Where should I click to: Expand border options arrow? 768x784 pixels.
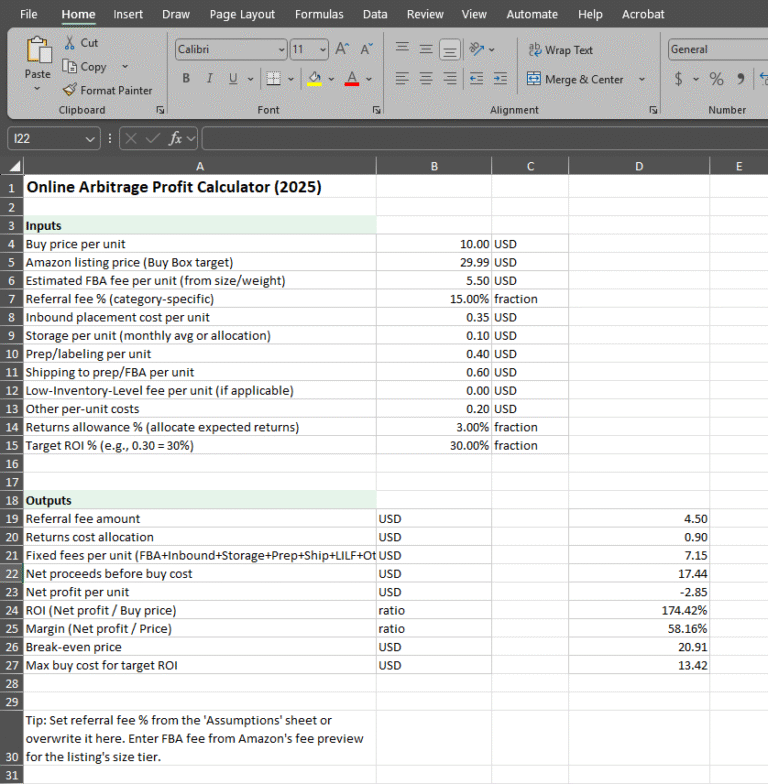point(290,79)
